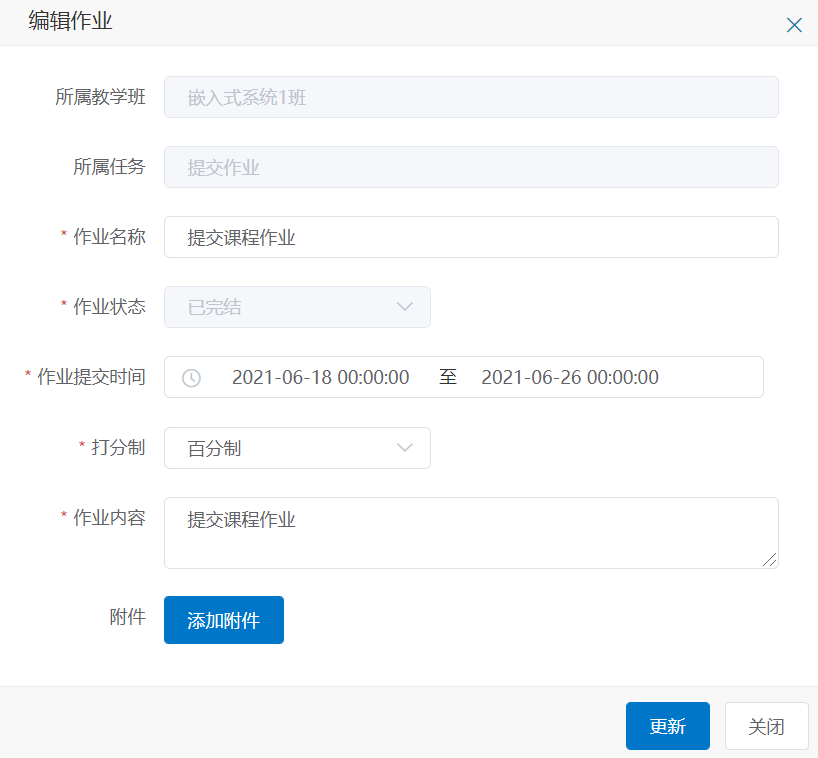Image resolution: width=818 pixels, height=758 pixels.
Task: Click the 附件 label
Action: [x=127, y=617]
